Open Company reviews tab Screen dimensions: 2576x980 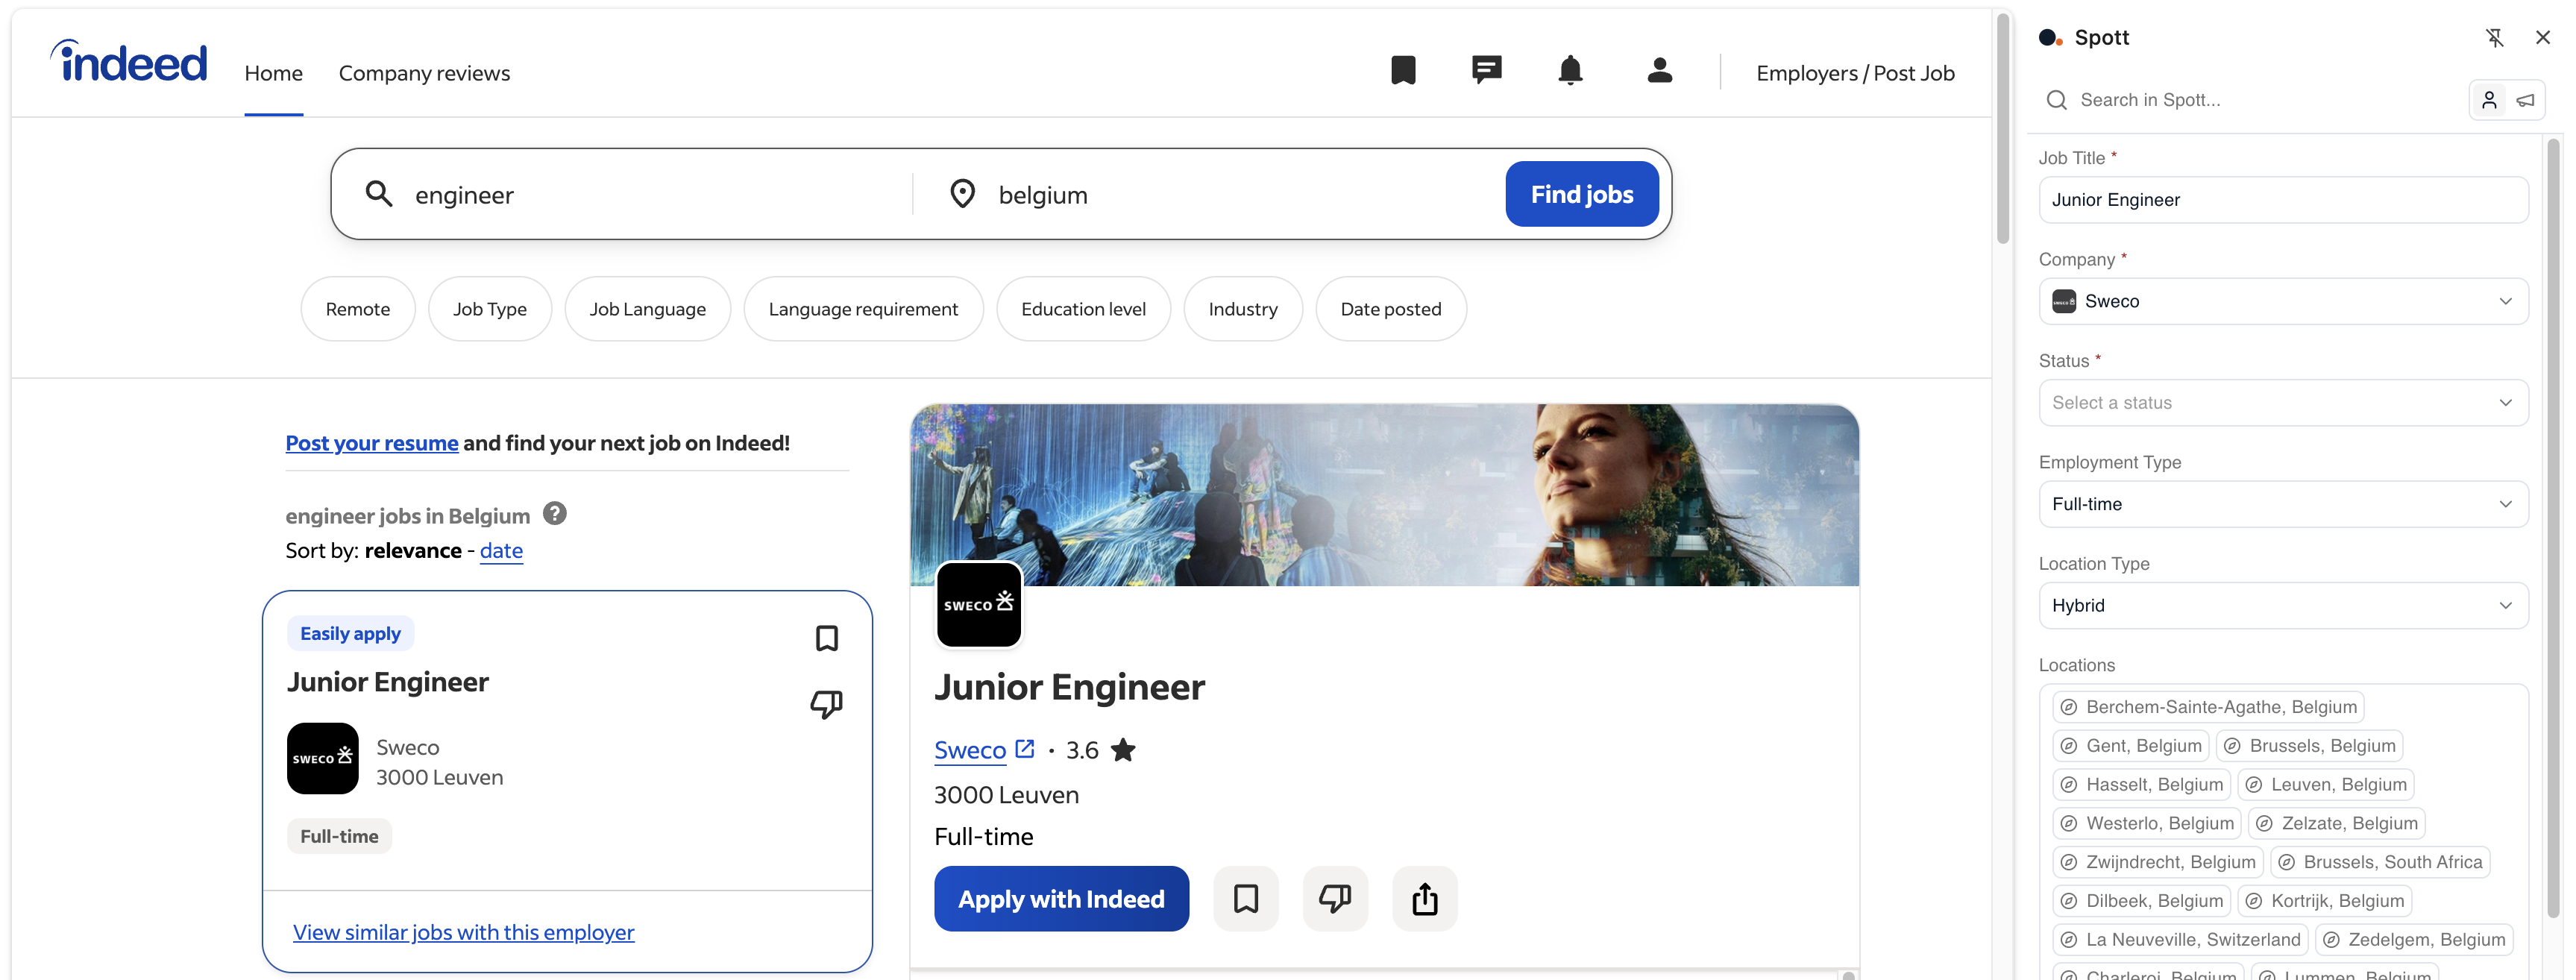tap(424, 73)
